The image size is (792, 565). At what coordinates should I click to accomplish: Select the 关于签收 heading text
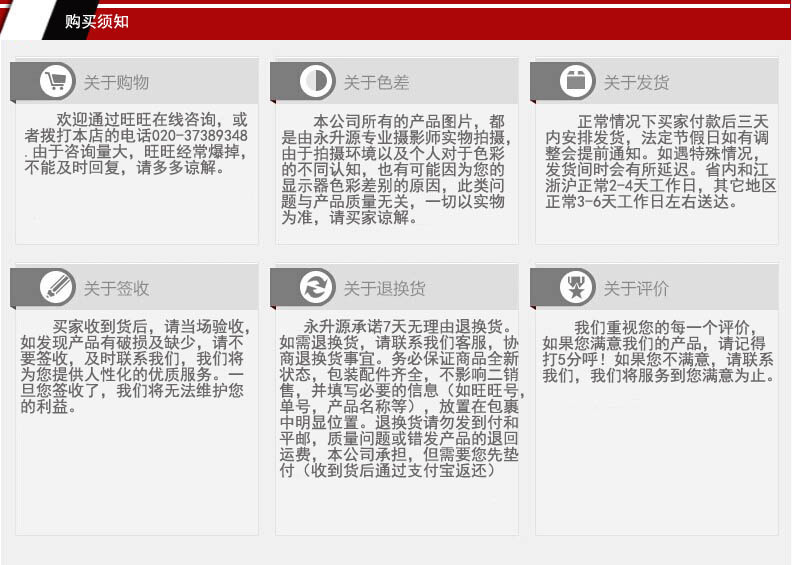(x=116, y=289)
